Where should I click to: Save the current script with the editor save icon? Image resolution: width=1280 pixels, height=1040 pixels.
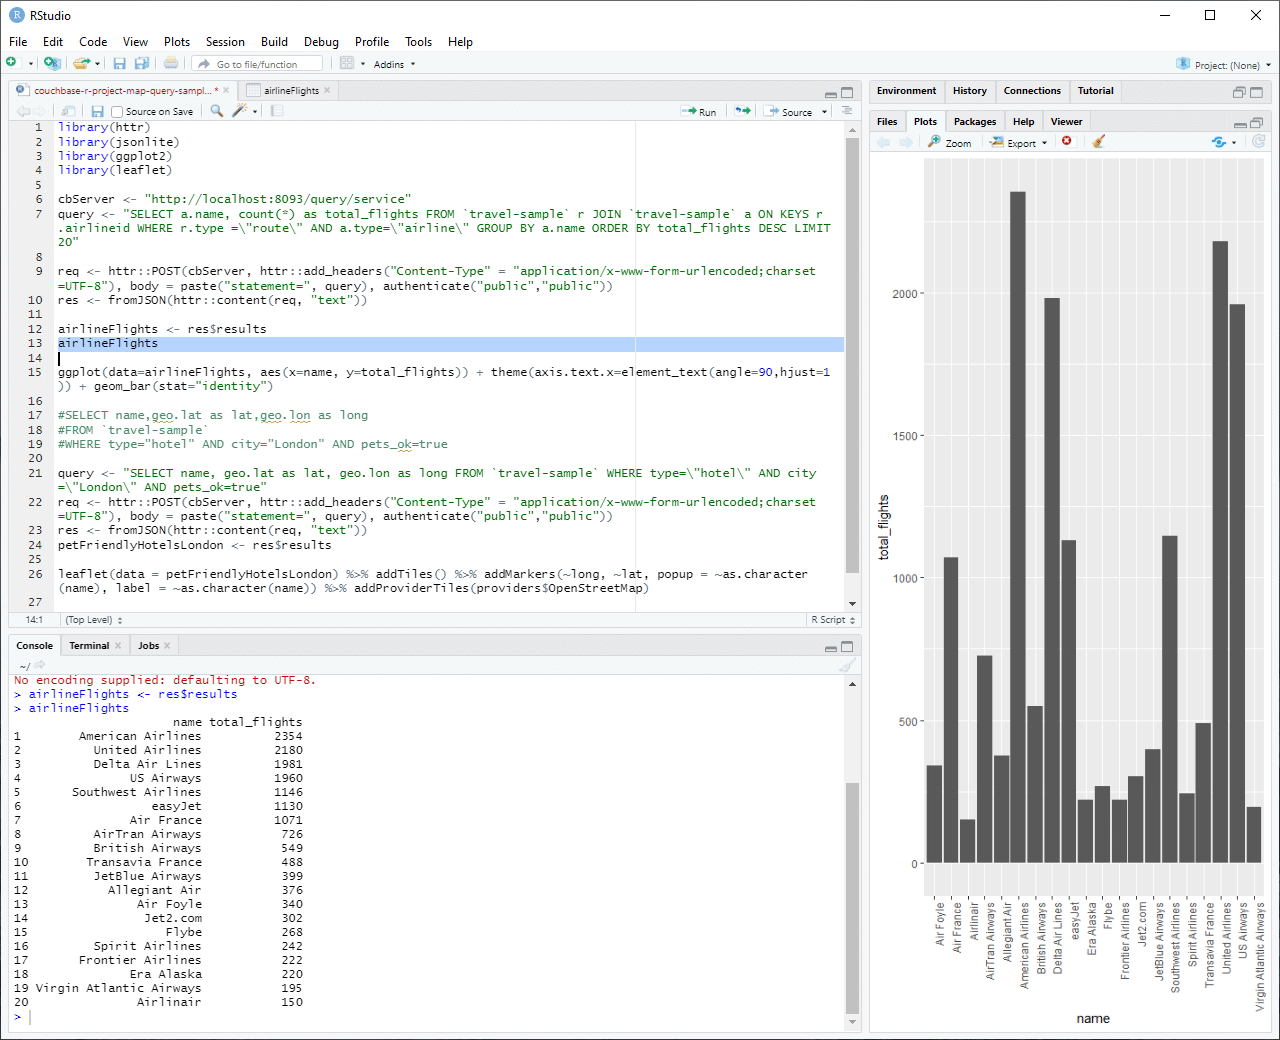click(x=97, y=111)
